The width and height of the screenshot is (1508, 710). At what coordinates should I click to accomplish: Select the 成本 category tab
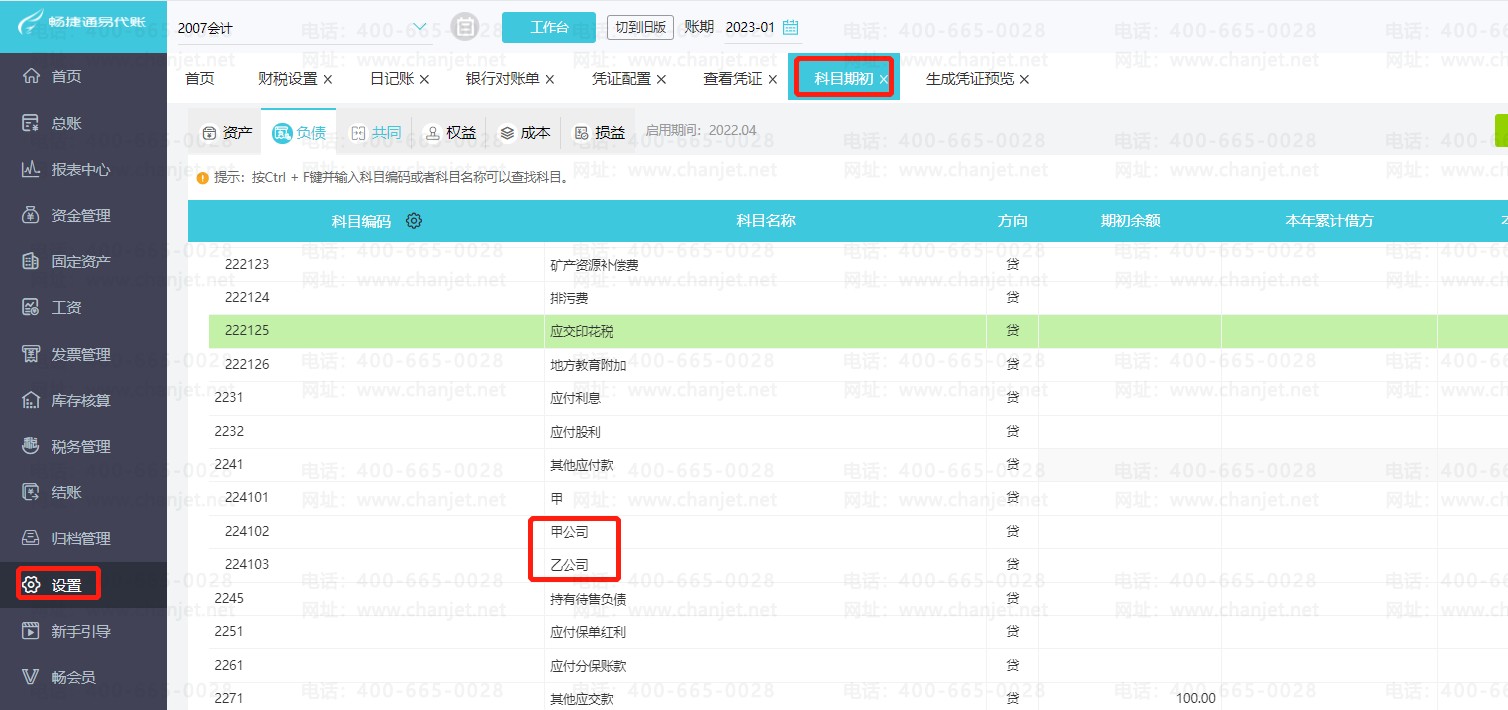(x=525, y=133)
